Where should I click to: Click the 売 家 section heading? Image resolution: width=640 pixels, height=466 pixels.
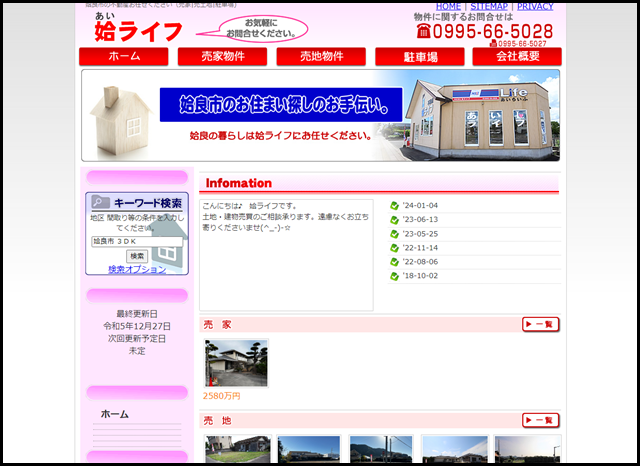pyautogui.click(x=218, y=325)
